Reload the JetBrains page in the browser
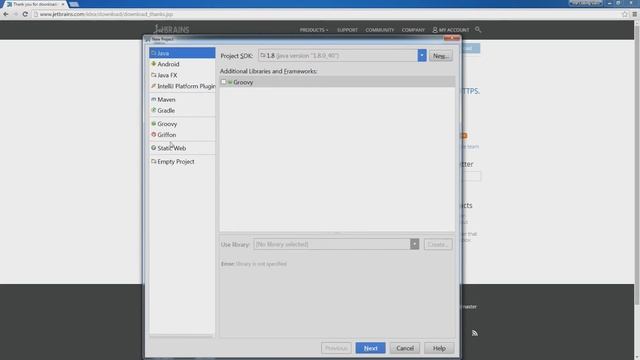 [25, 14]
